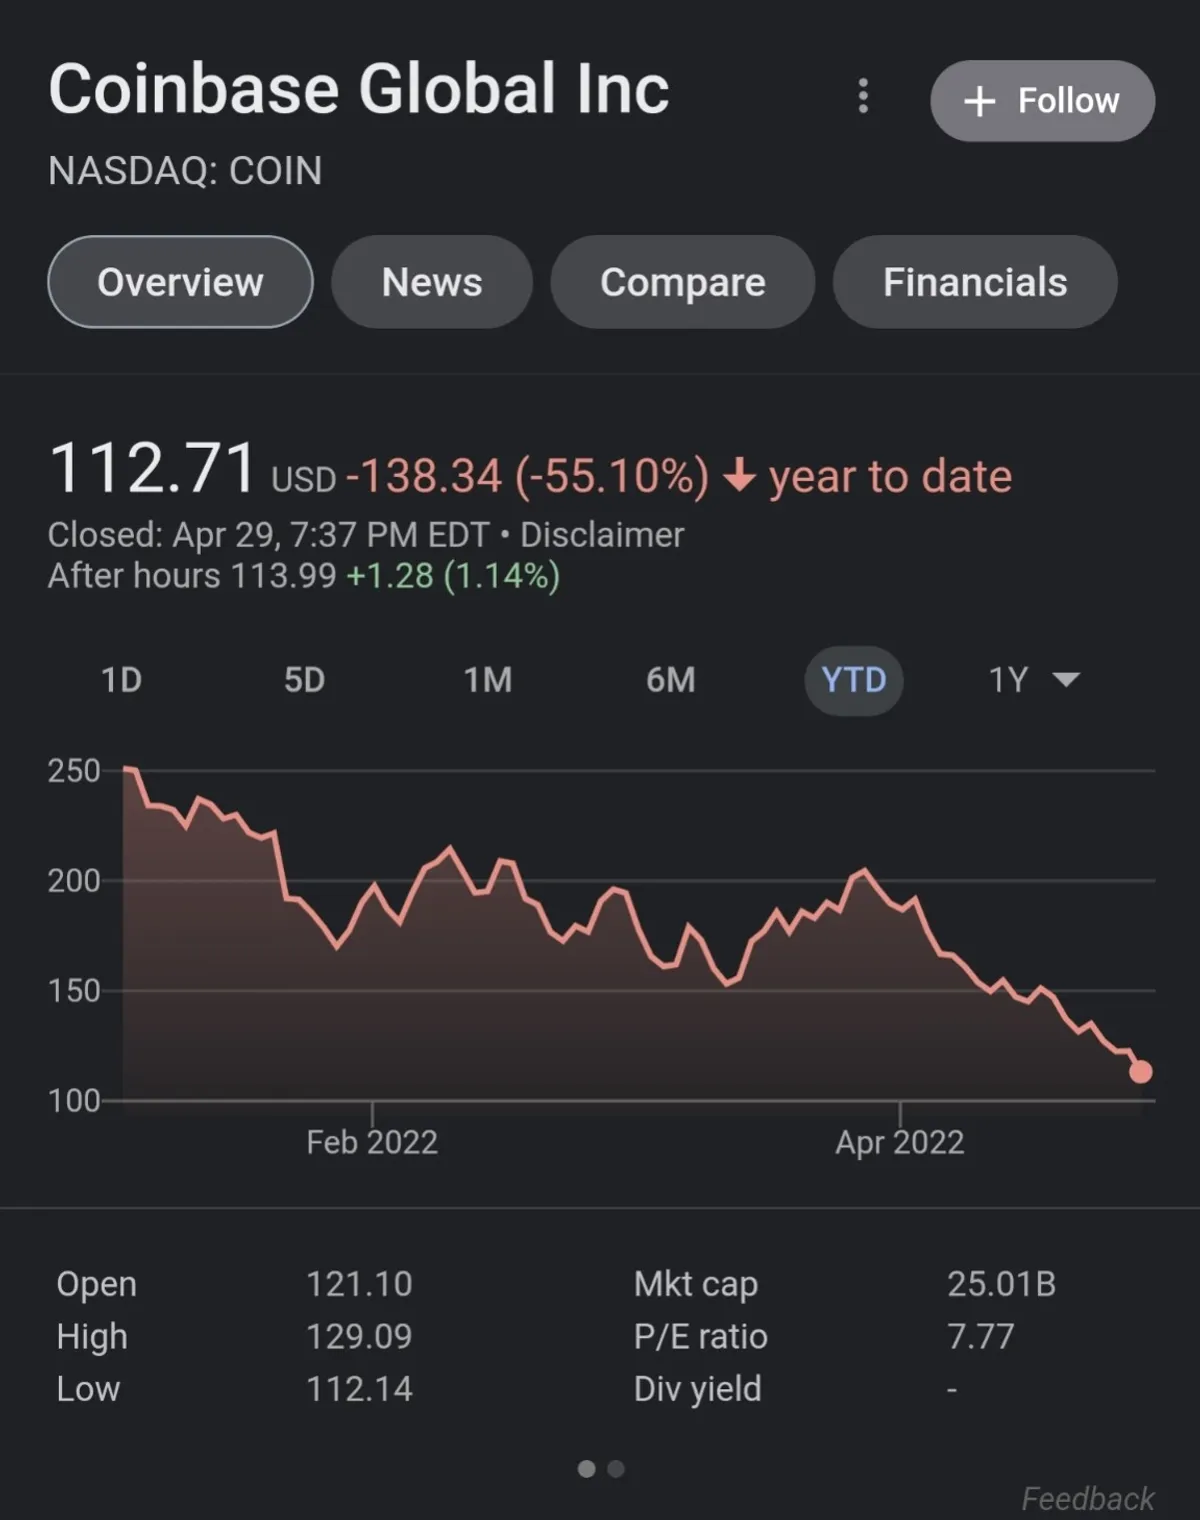
Task: Show the 1M chart range
Action: coord(487,680)
